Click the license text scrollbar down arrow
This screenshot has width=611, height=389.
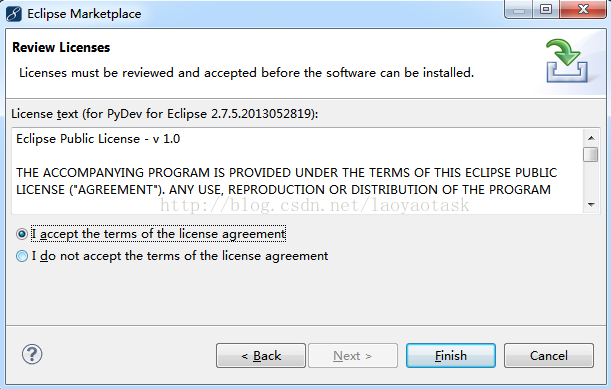point(591,205)
